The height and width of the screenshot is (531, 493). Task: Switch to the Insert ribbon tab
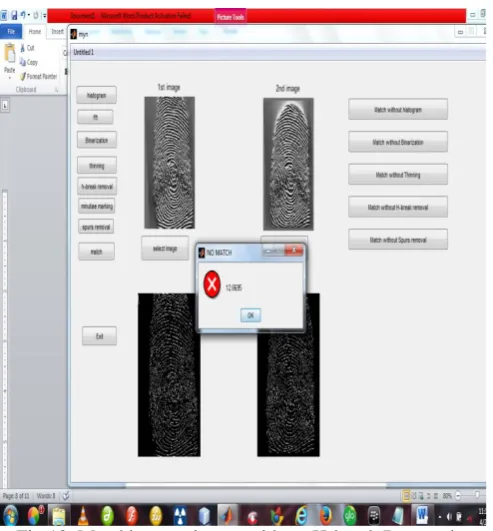pyautogui.click(x=57, y=32)
